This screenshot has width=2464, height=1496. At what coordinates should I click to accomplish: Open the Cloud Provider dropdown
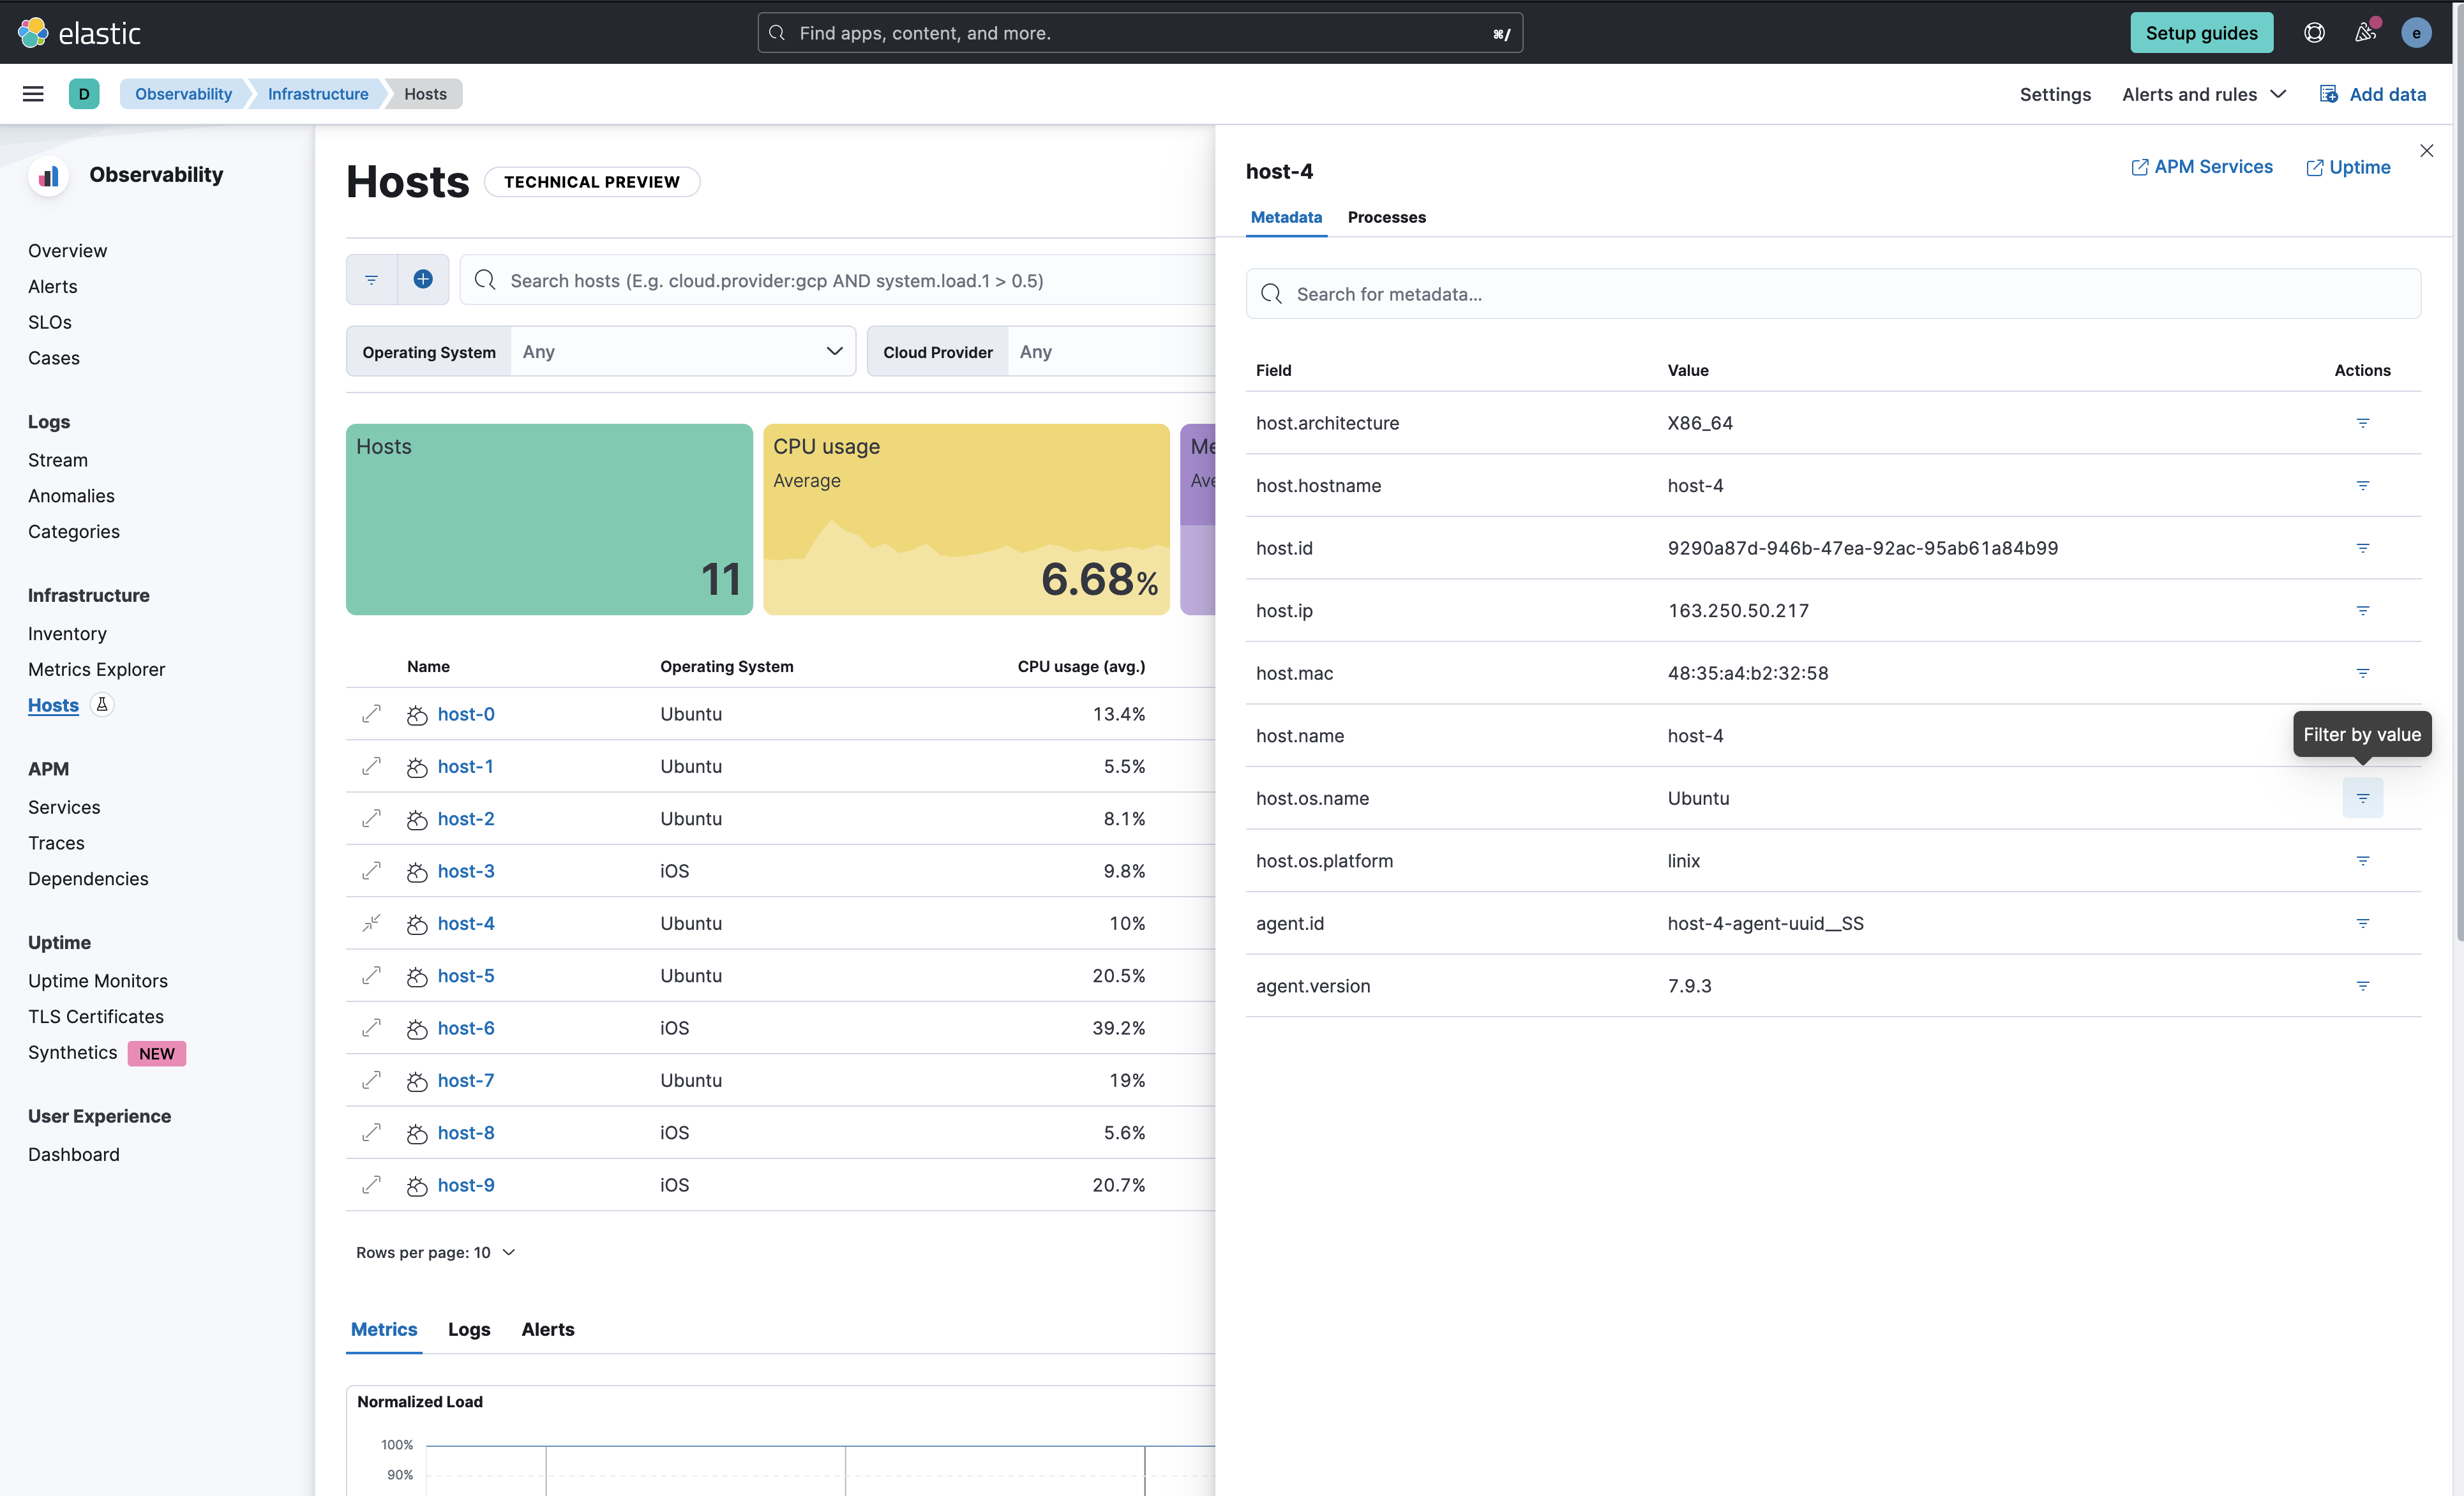[1041, 352]
